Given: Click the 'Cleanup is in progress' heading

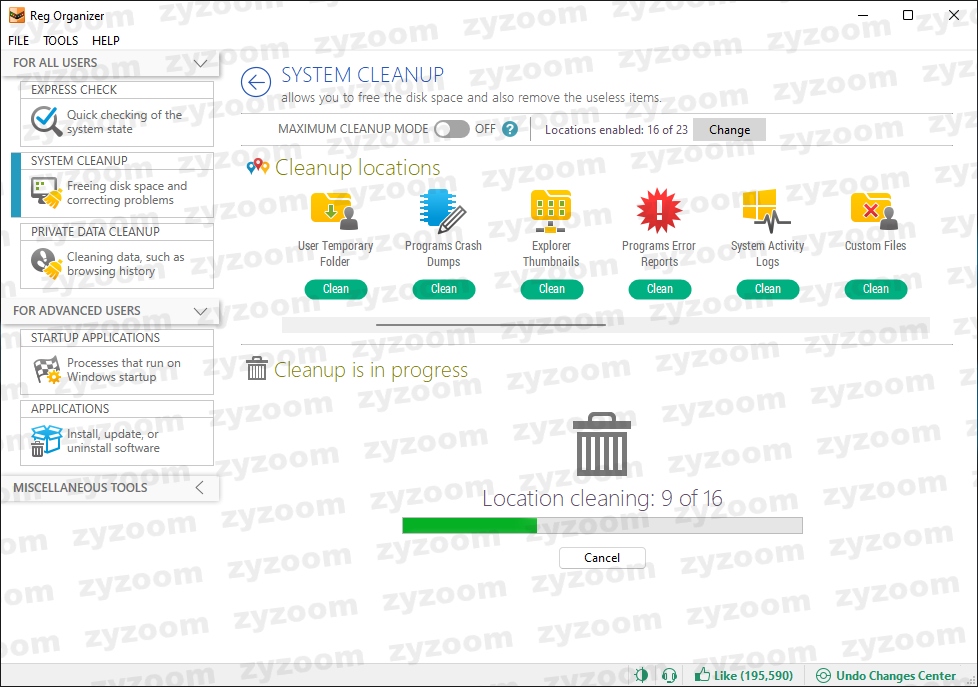Looking at the screenshot, I should pos(370,370).
